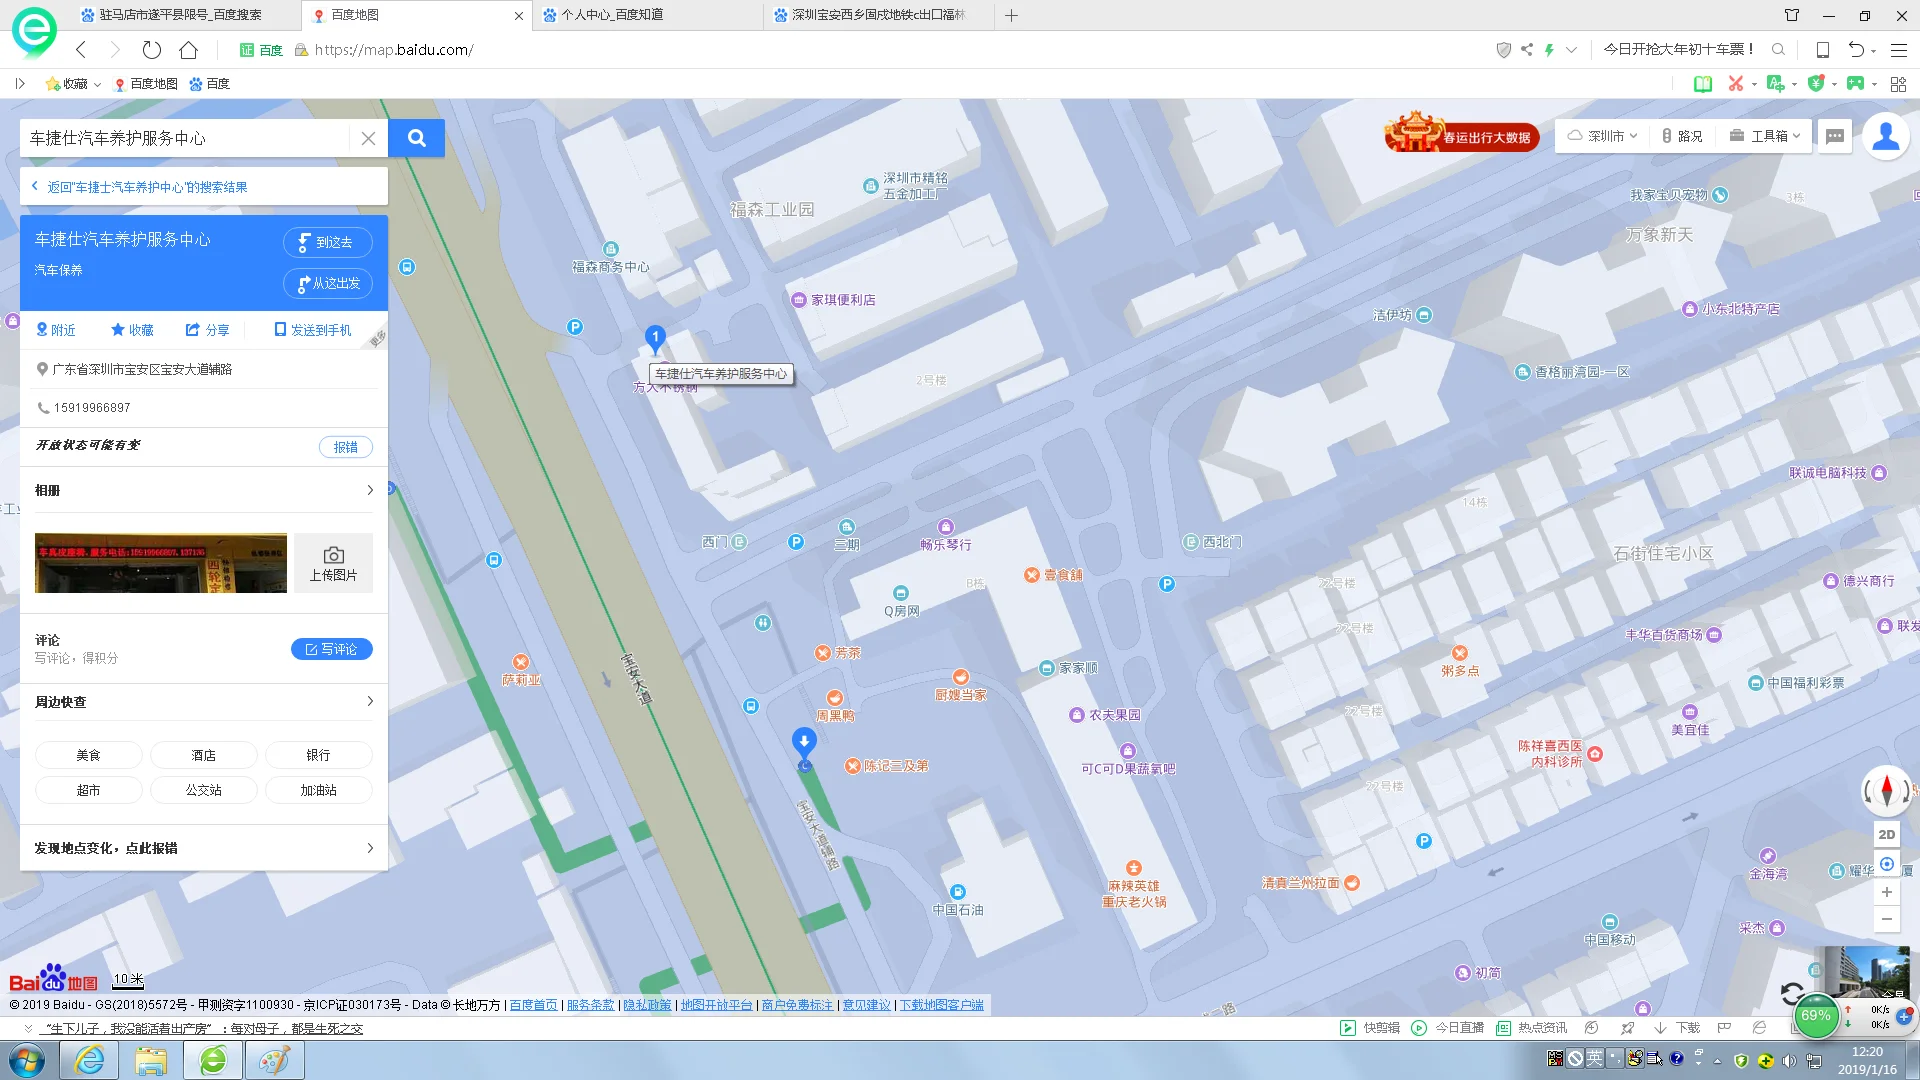Toggle 2D map view
The image size is (1920, 1080).
1886,834
